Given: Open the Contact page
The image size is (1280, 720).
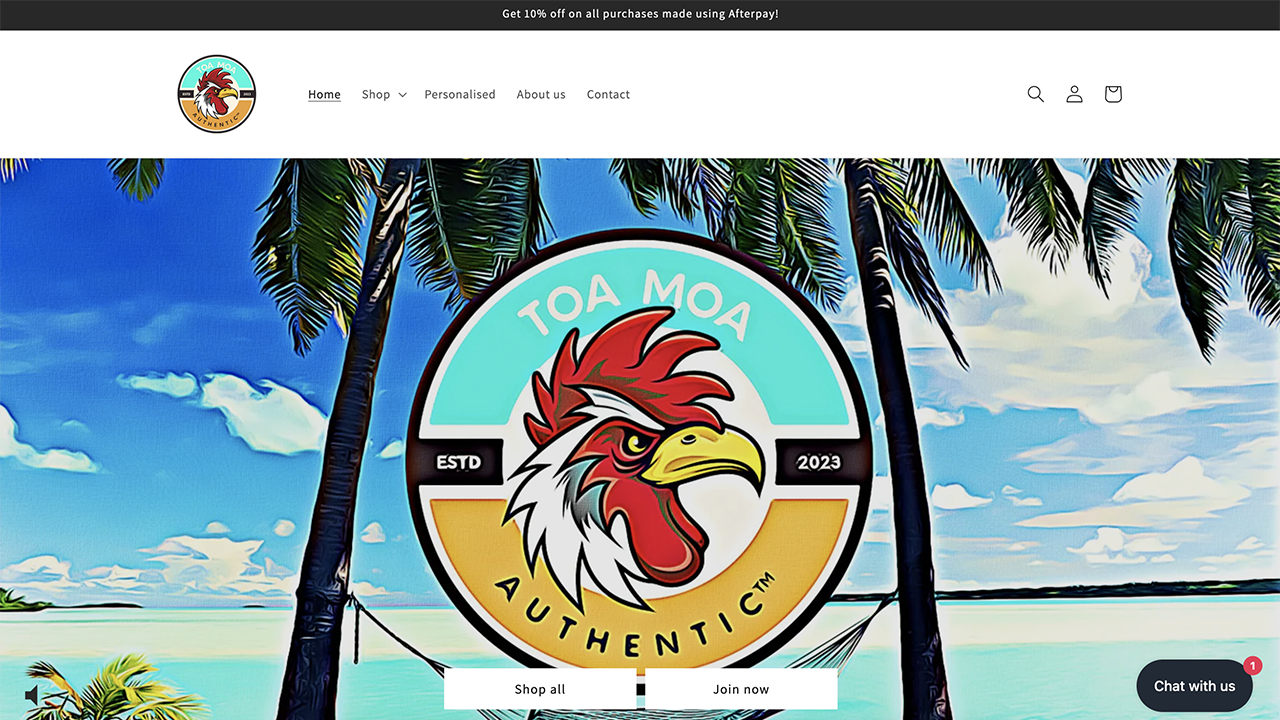Looking at the screenshot, I should 608,95.
